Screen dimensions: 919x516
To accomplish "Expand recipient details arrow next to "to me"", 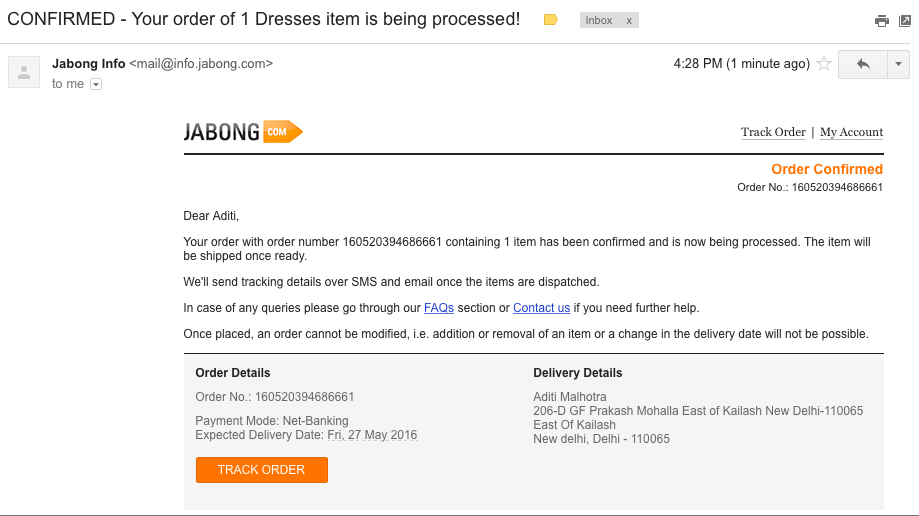I will 96,85.
